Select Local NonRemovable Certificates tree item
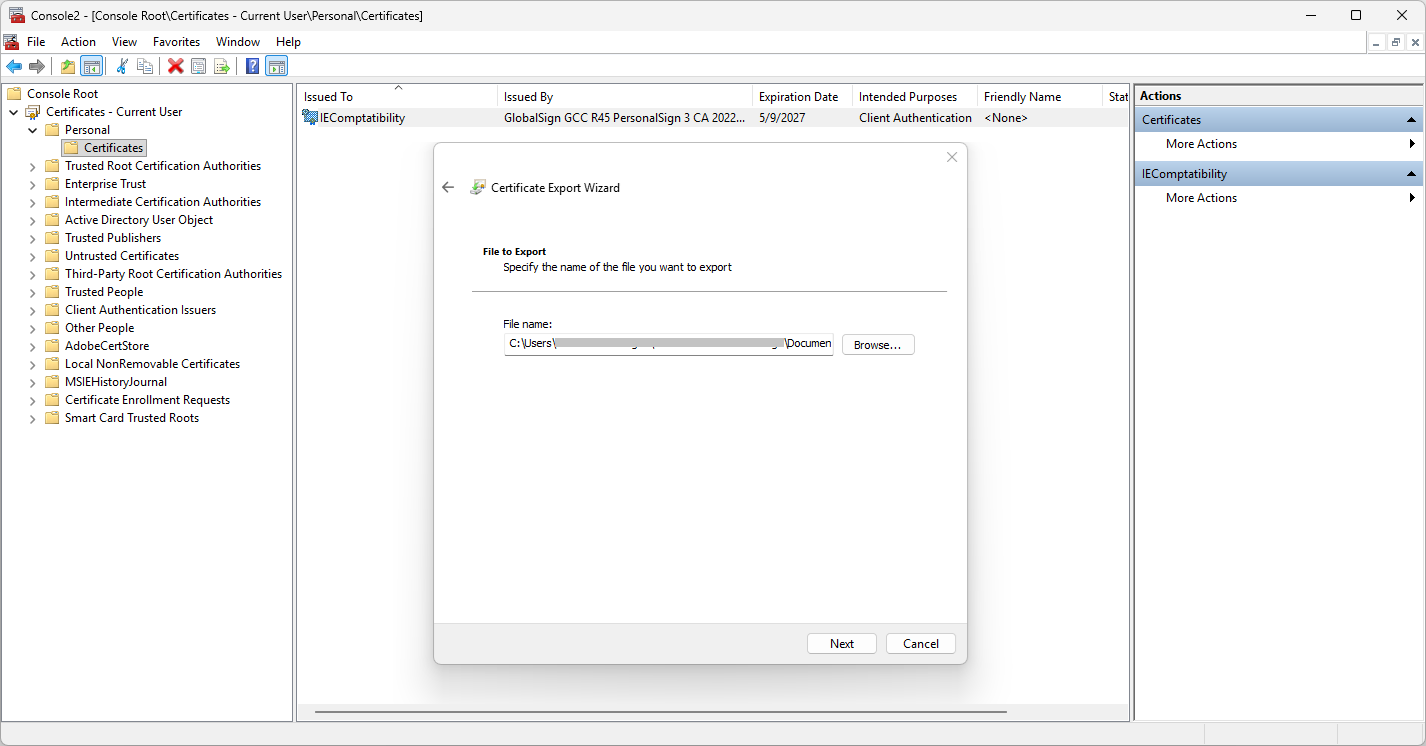This screenshot has width=1426, height=746. [x=152, y=364]
